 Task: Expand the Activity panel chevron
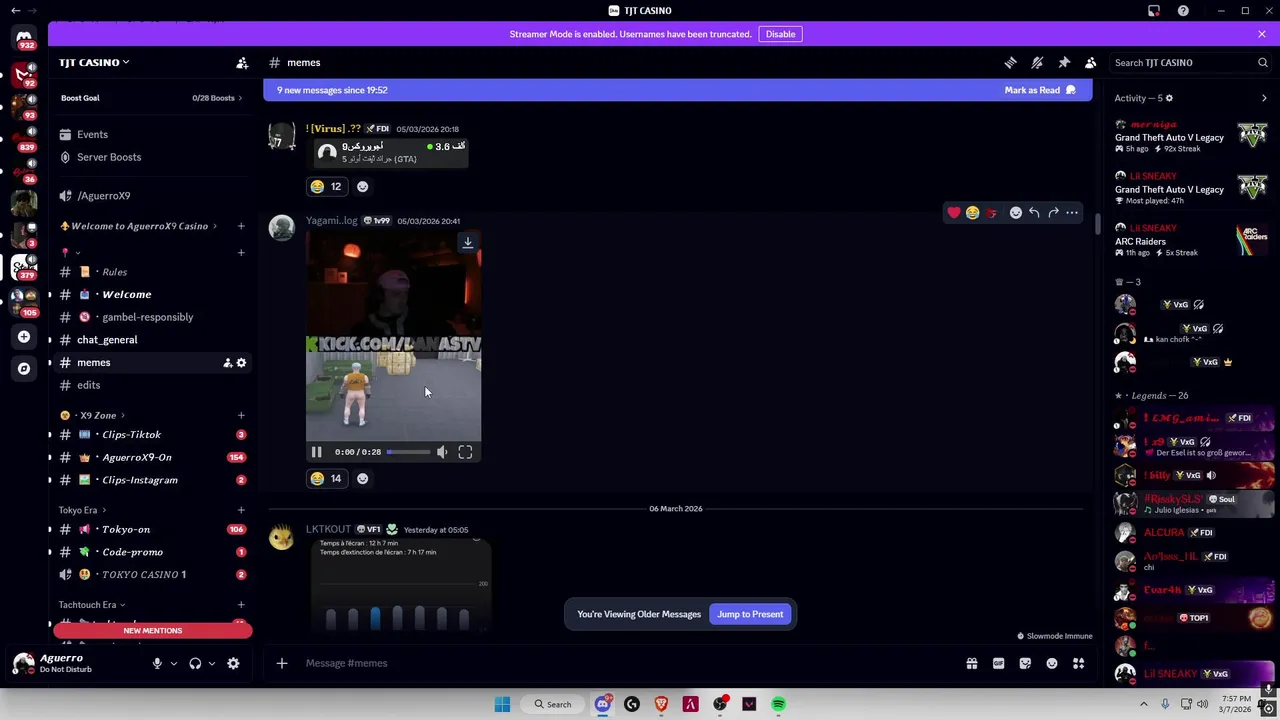(1264, 98)
